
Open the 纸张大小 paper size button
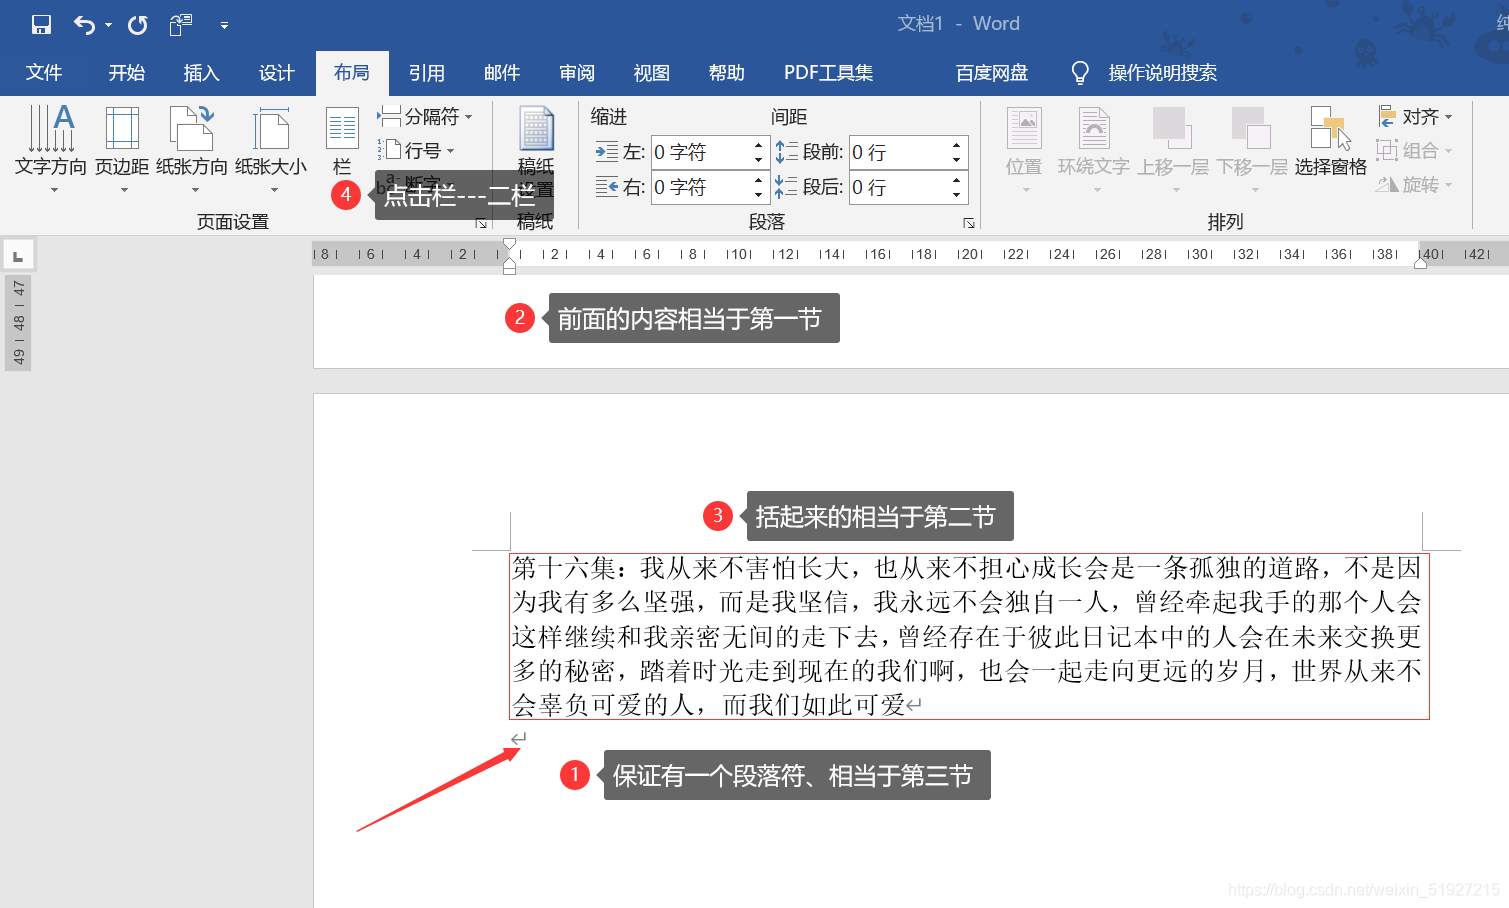pyautogui.click(x=271, y=148)
